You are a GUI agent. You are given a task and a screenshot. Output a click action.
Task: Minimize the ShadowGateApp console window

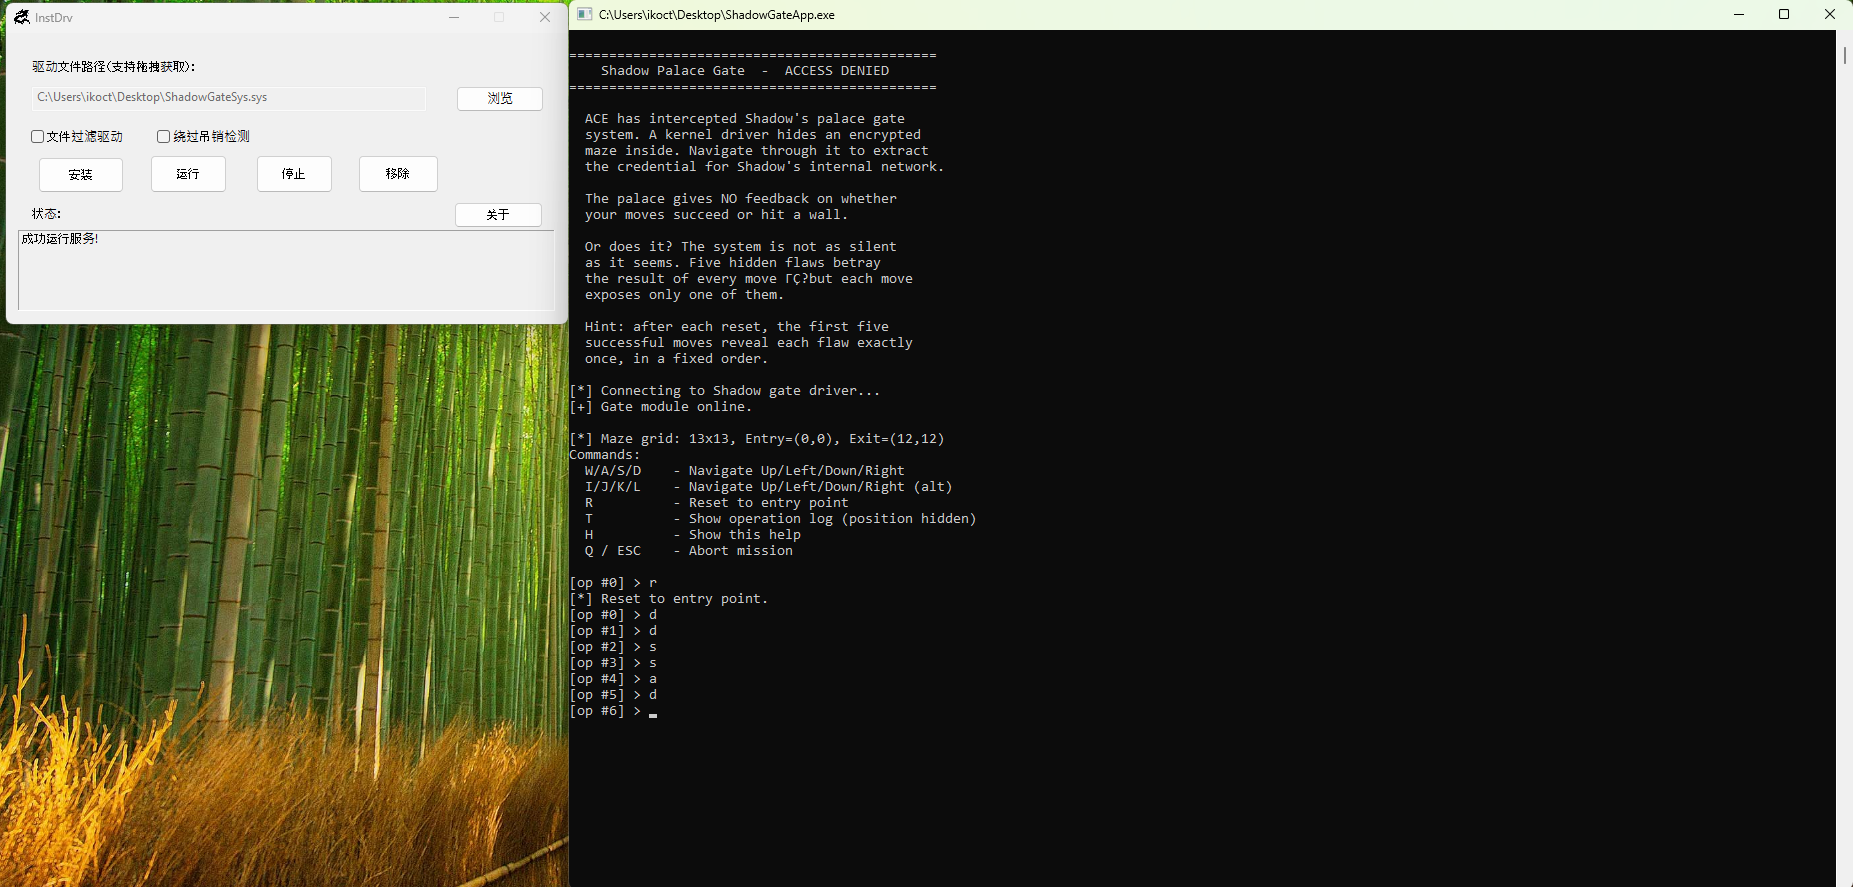(x=1739, y=14)
